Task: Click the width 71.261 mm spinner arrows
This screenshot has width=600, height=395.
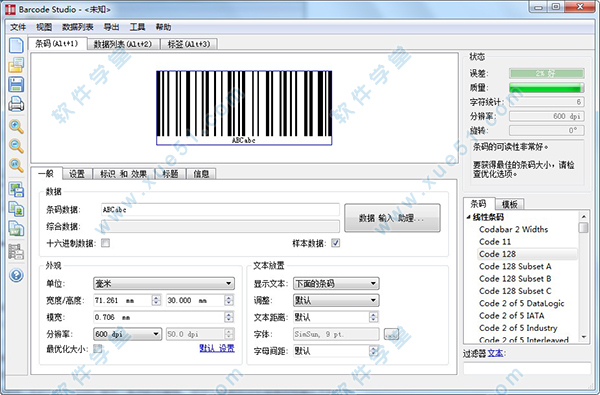Action: (156, 300)
